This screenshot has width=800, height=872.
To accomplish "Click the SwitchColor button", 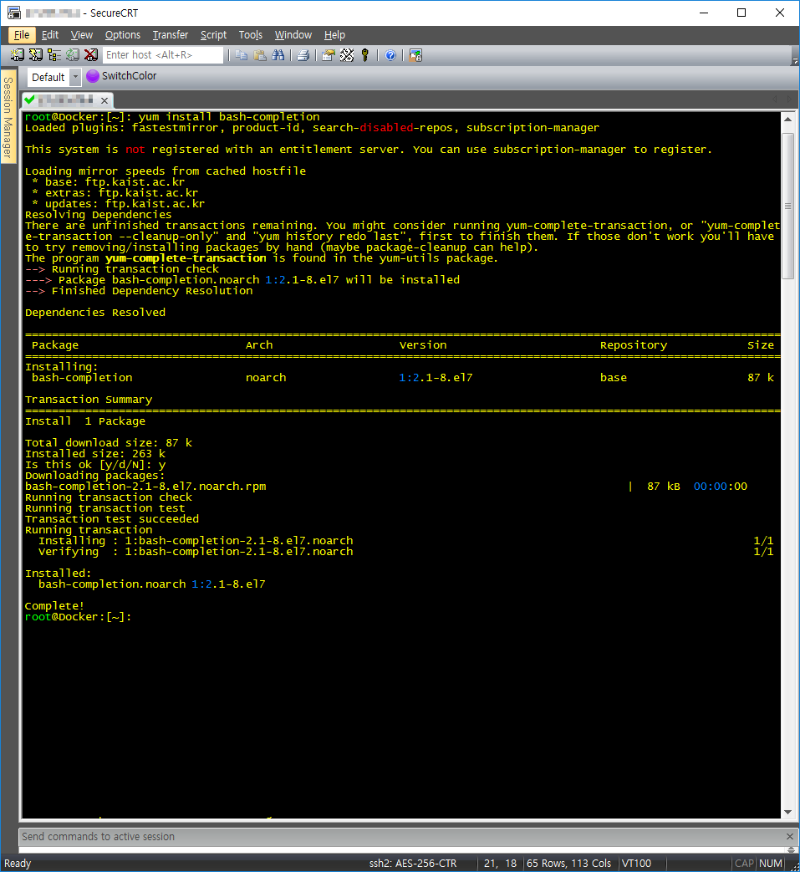I will 122,76.
